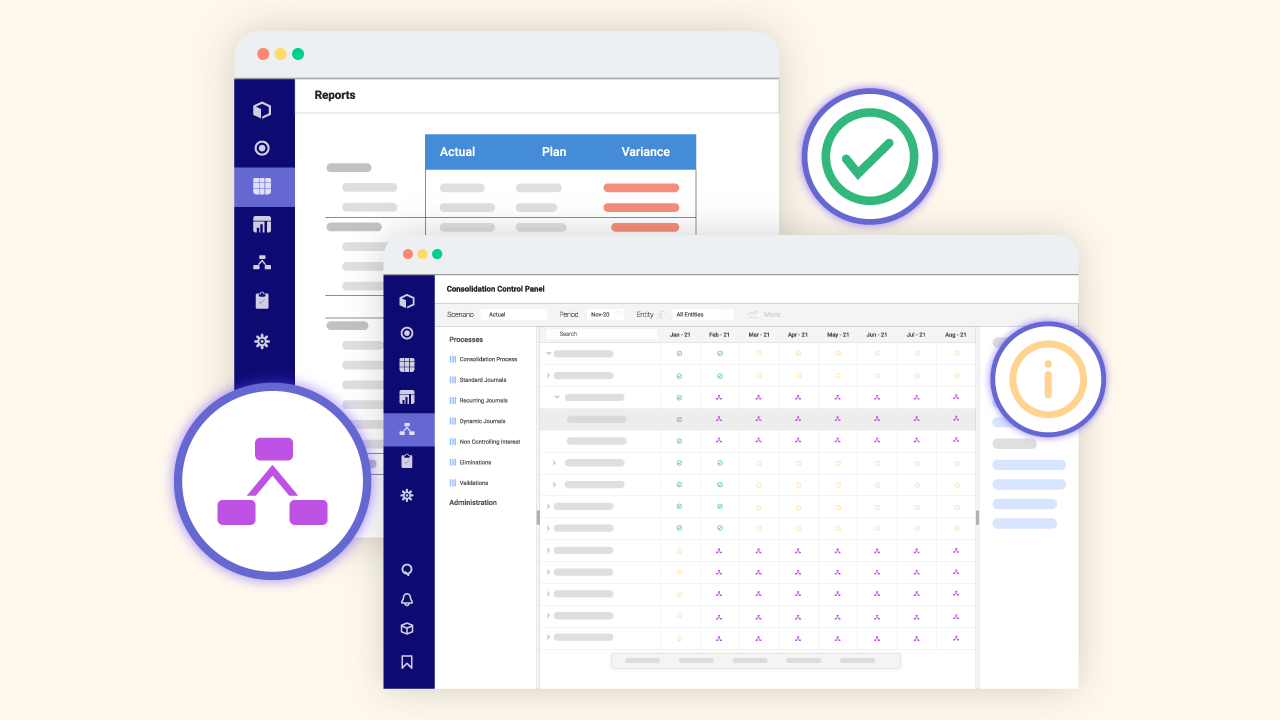
Task: Click the Aug - 21 column header
Action: pyautogui.click(x=956, y=335)
